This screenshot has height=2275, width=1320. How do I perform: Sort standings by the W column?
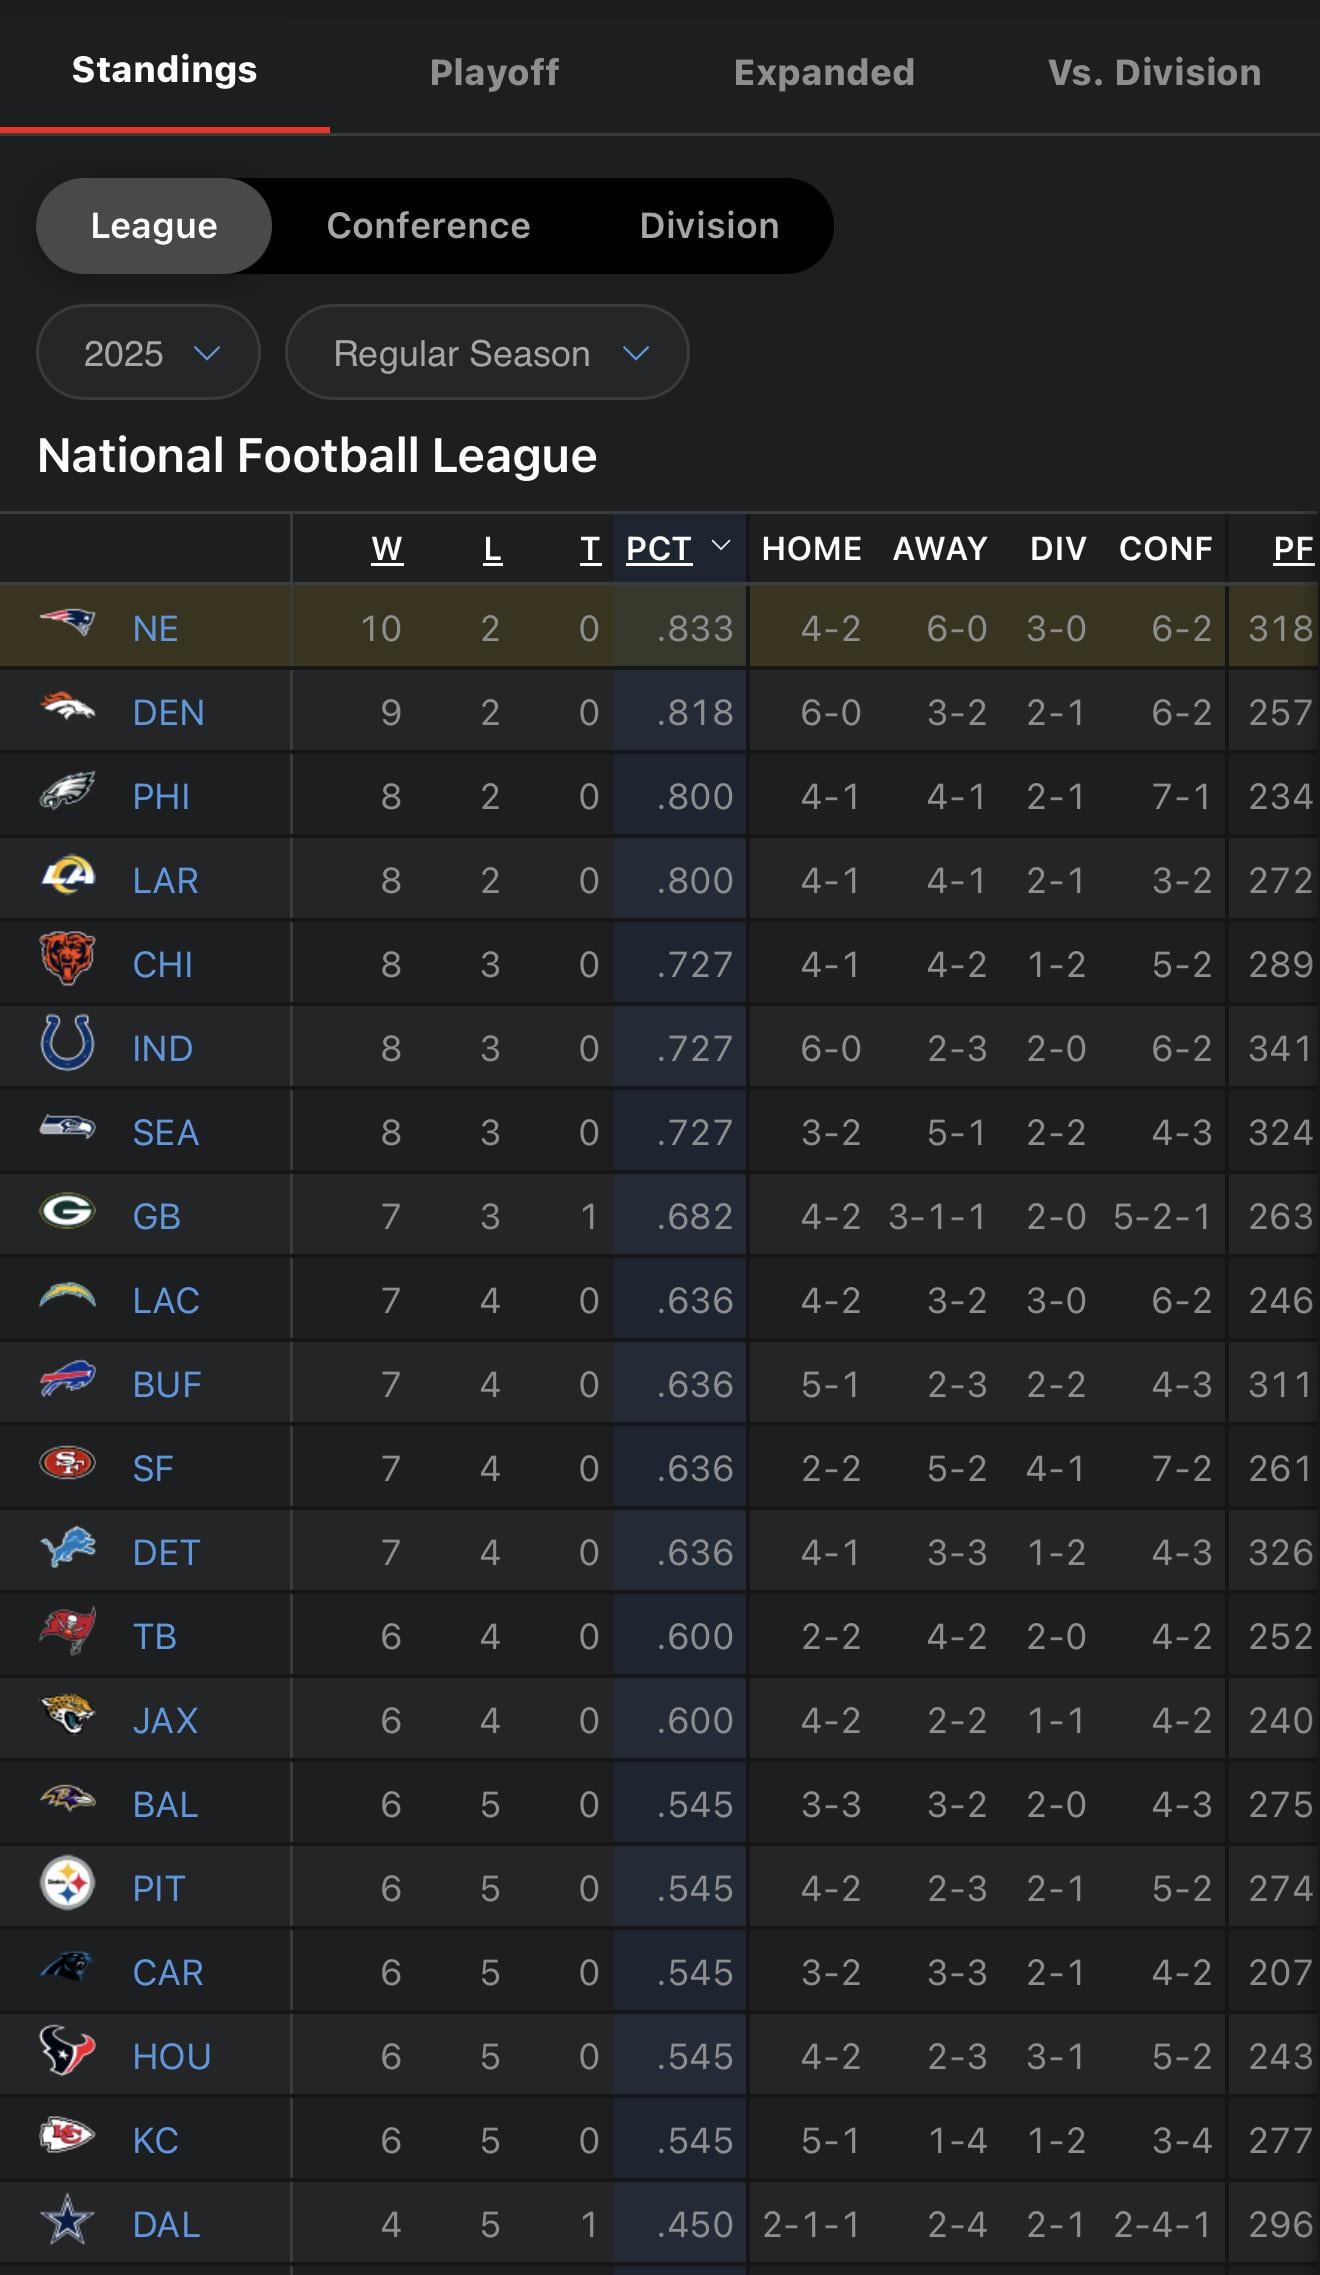(387, 549)
